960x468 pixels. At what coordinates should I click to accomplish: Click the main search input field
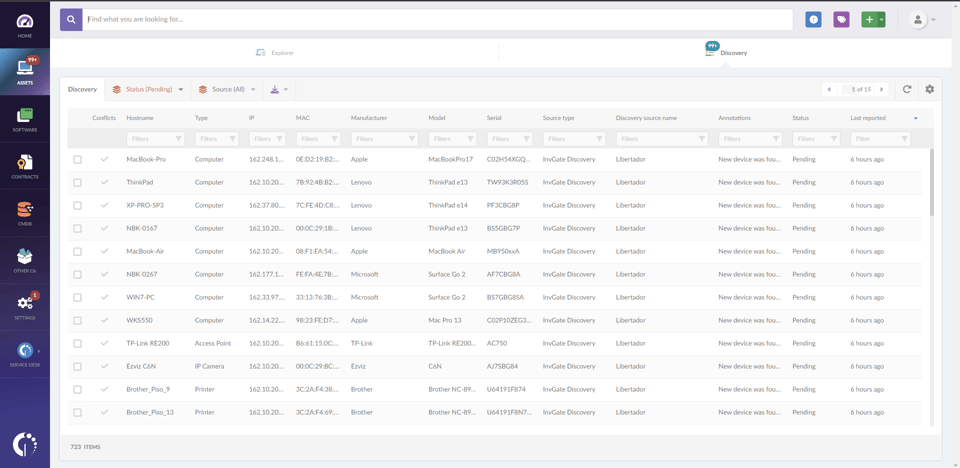click(x=438, y=19)
